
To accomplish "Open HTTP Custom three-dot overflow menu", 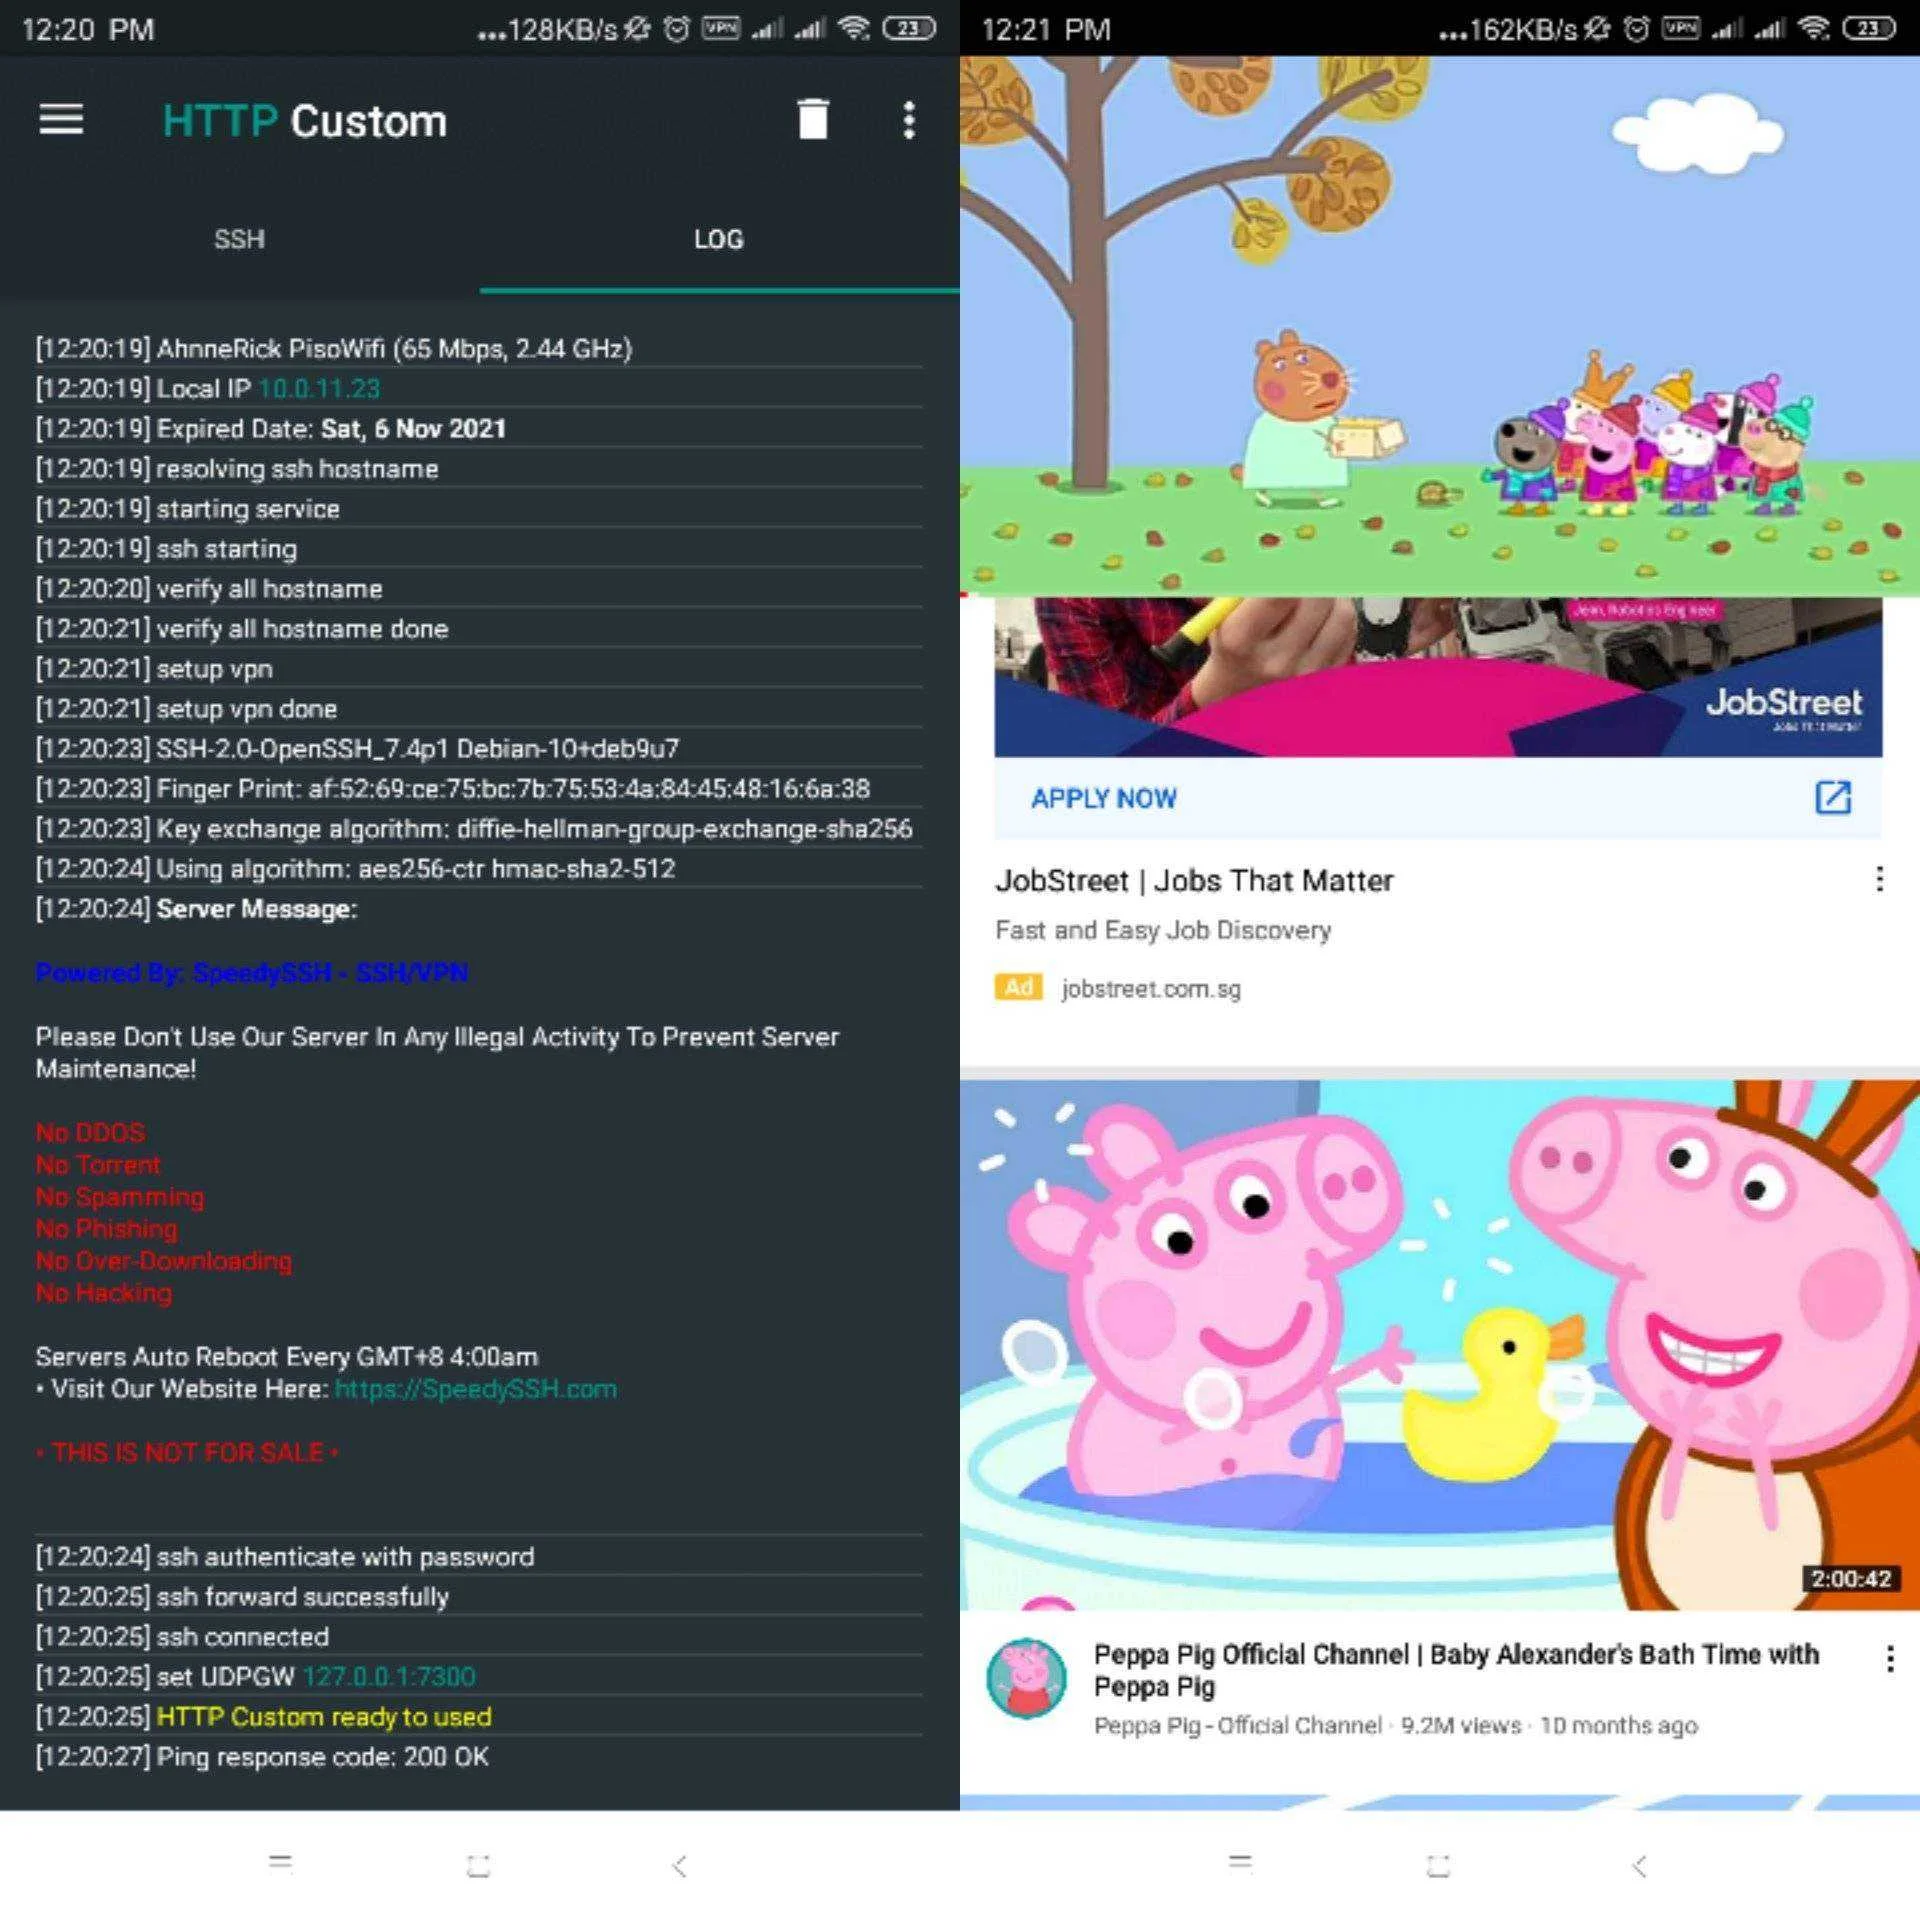I will (909, 120).
